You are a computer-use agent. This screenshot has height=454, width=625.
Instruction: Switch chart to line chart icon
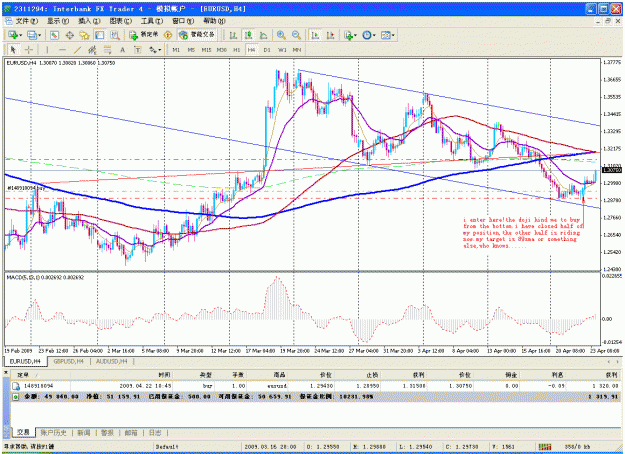point(263,35)
